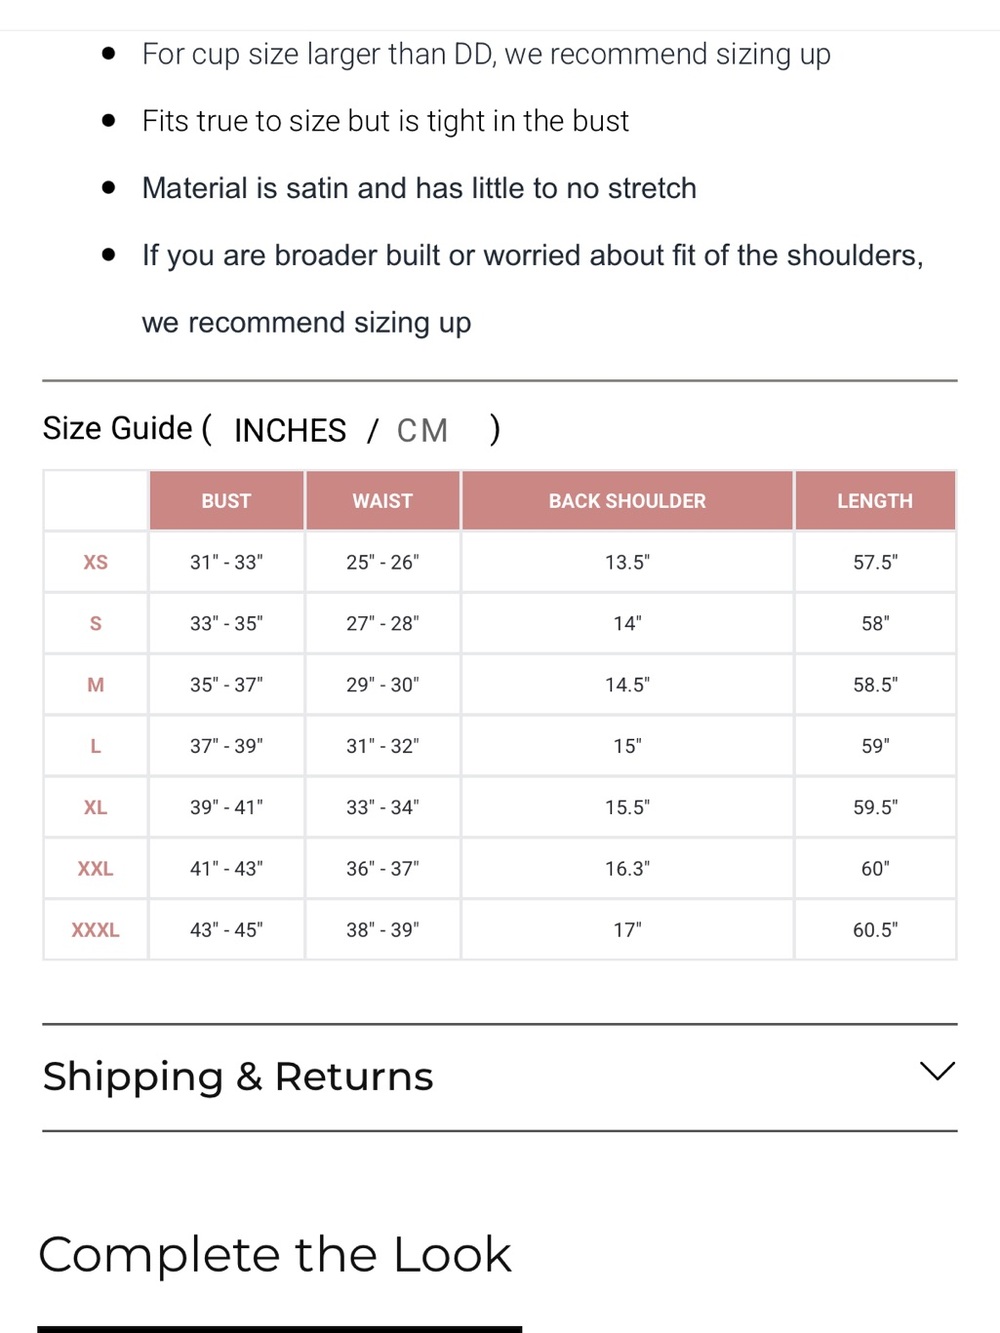
Task: Click the XS size row label
Action: (96, 562)
